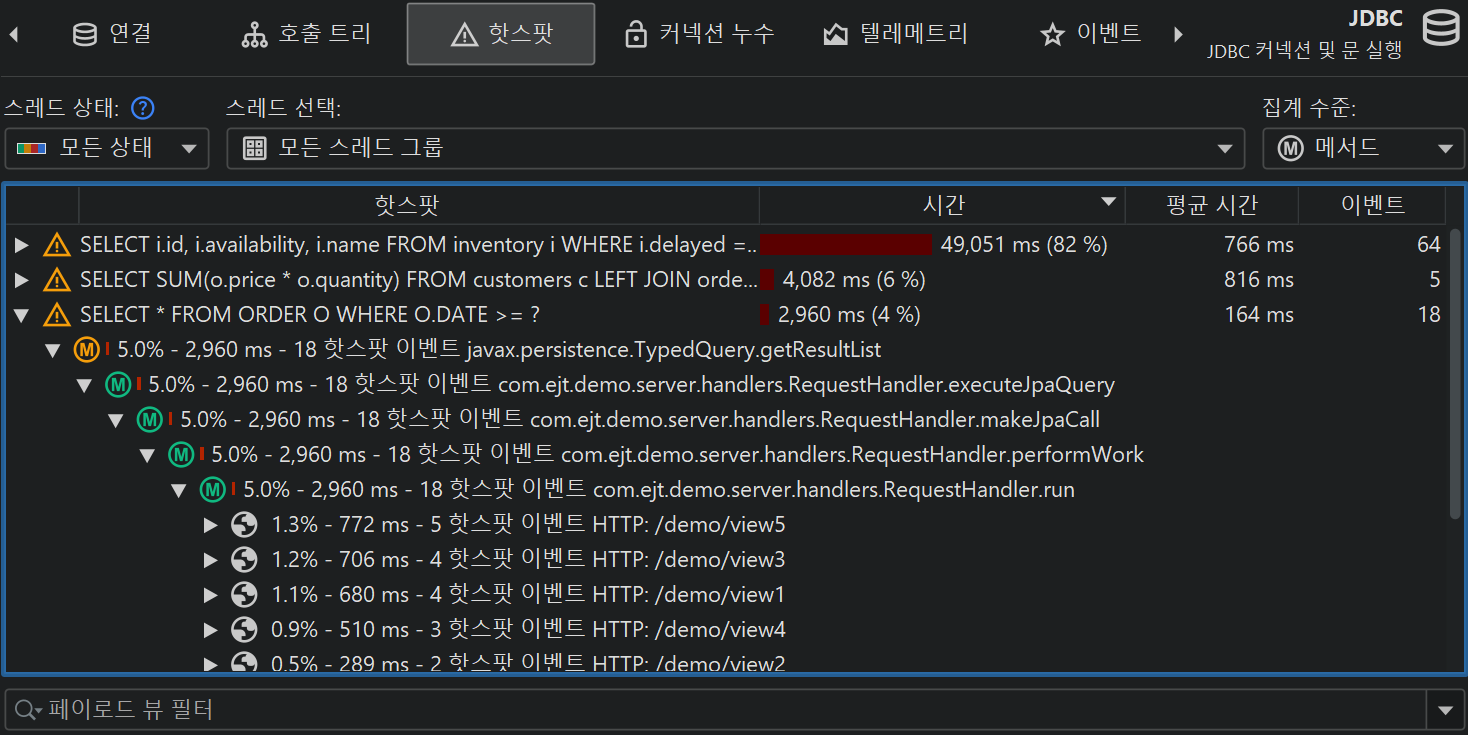1468x735 pixels.
Task: Collapse the TypedQuery.getResultList node
Action: pos(54,350)
